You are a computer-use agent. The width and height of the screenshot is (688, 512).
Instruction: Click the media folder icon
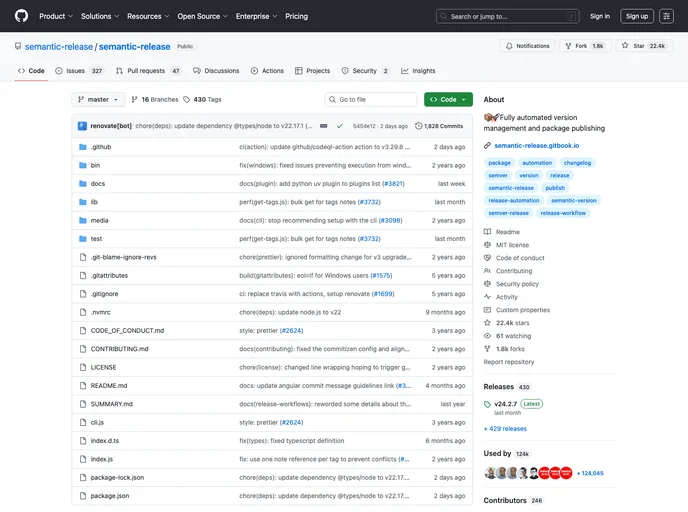coord(82,221)
